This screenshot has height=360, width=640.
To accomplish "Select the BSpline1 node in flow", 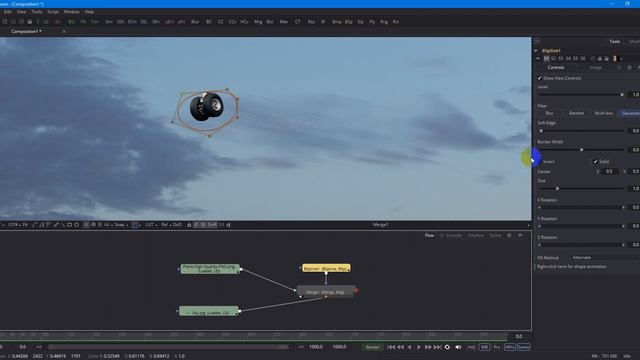I will pos(326,268).
